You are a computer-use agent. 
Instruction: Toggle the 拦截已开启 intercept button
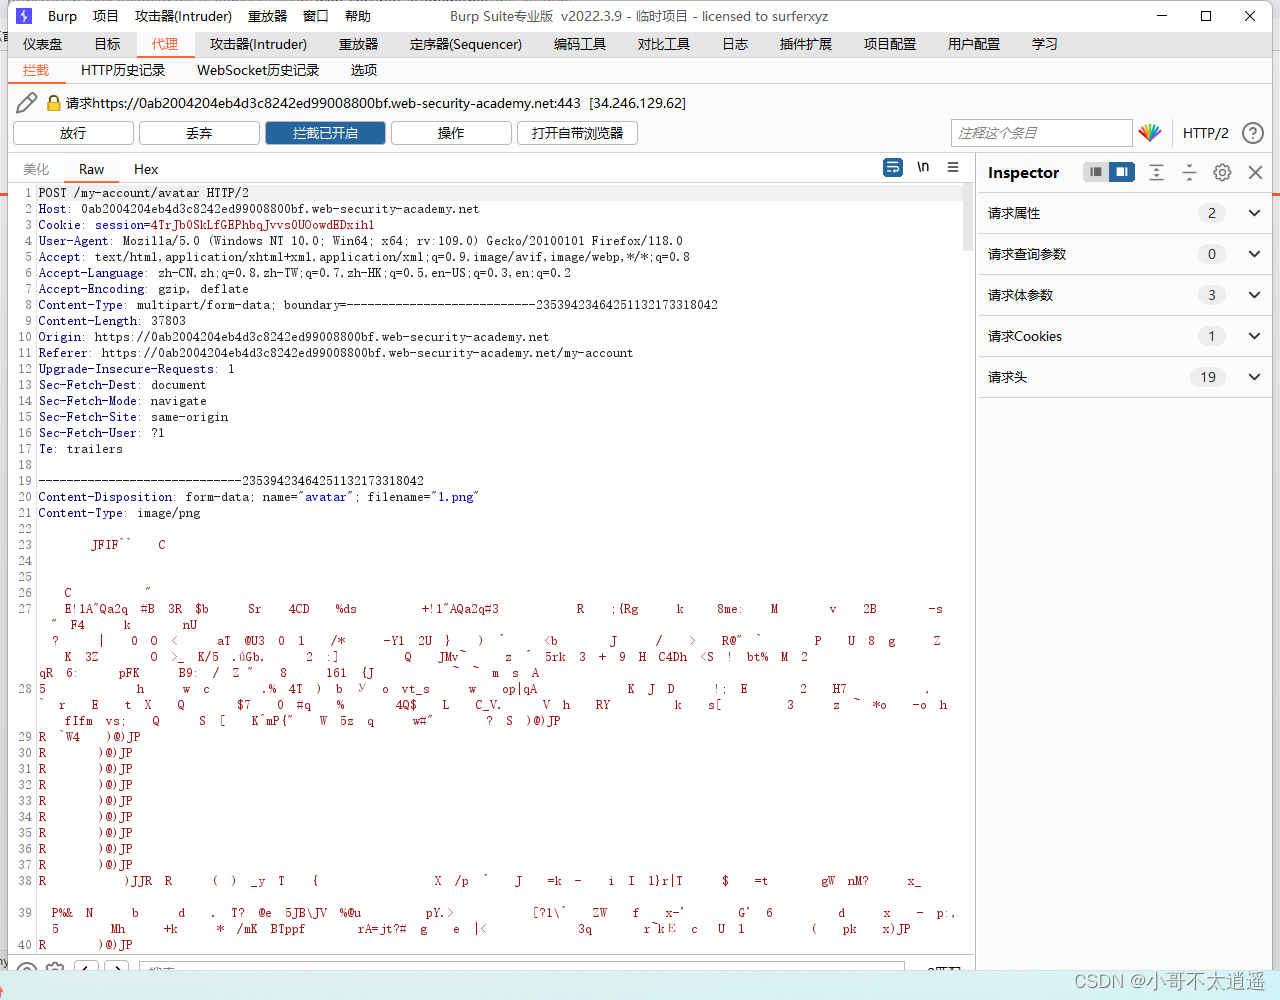pos(325,133)
